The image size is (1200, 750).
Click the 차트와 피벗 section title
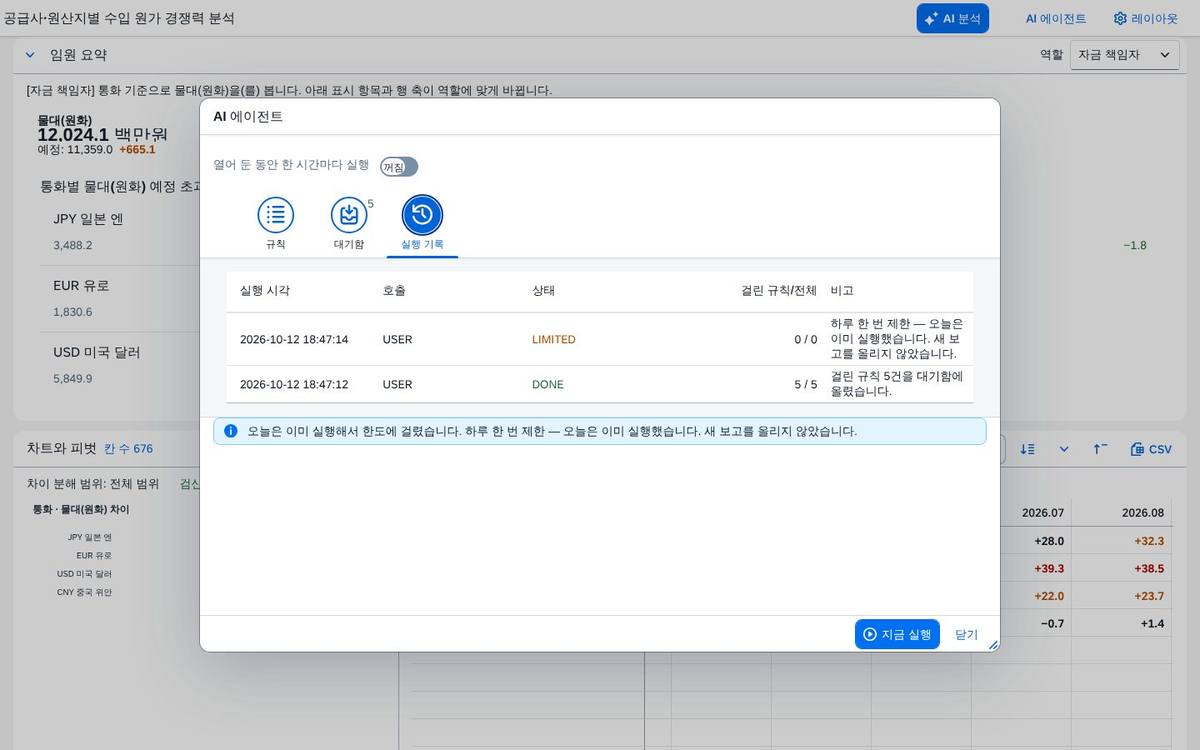point(62,449)
